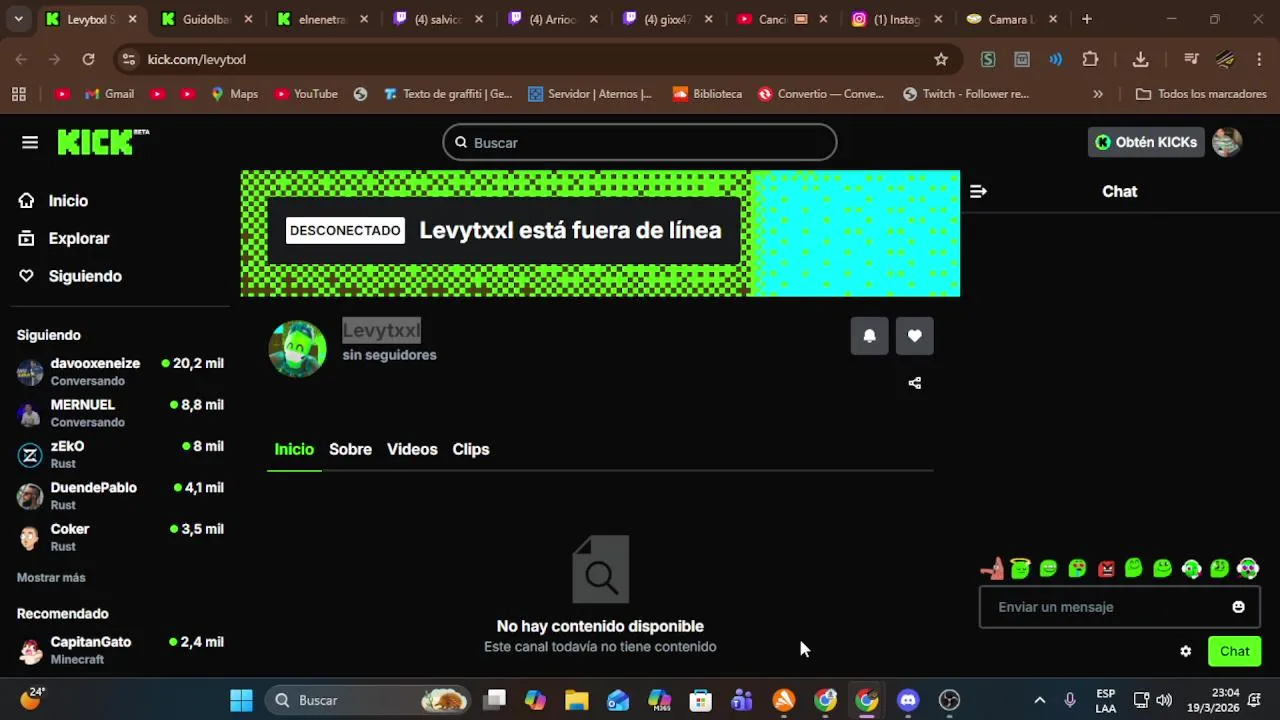Open Gmail bookmark
This screenshot has width=1280, height=720.
tap(110, 94)
